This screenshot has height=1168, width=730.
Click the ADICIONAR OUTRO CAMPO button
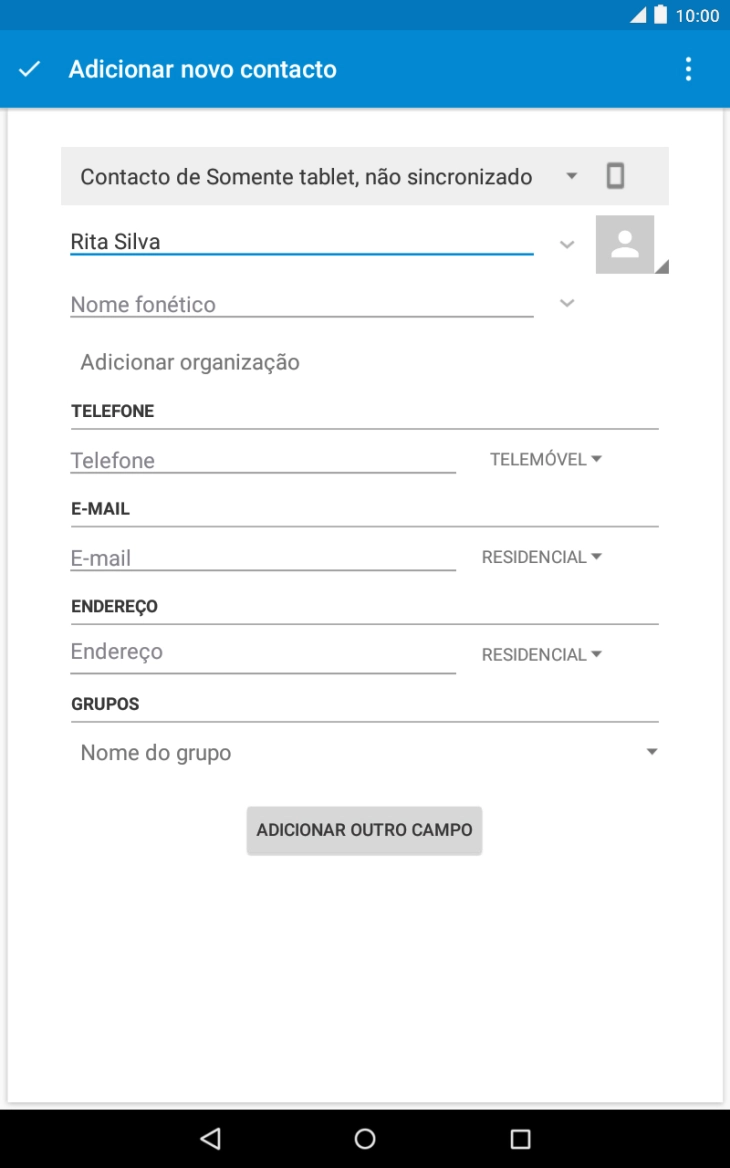364,830
